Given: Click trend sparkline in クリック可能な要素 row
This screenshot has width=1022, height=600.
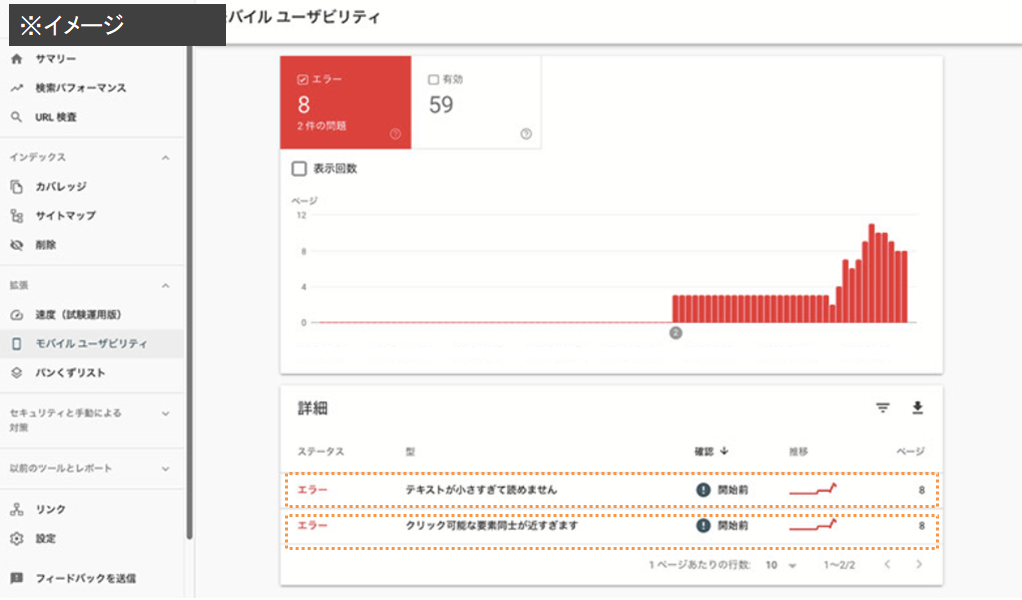Looking at the screenshot, I should pos(813,524).
